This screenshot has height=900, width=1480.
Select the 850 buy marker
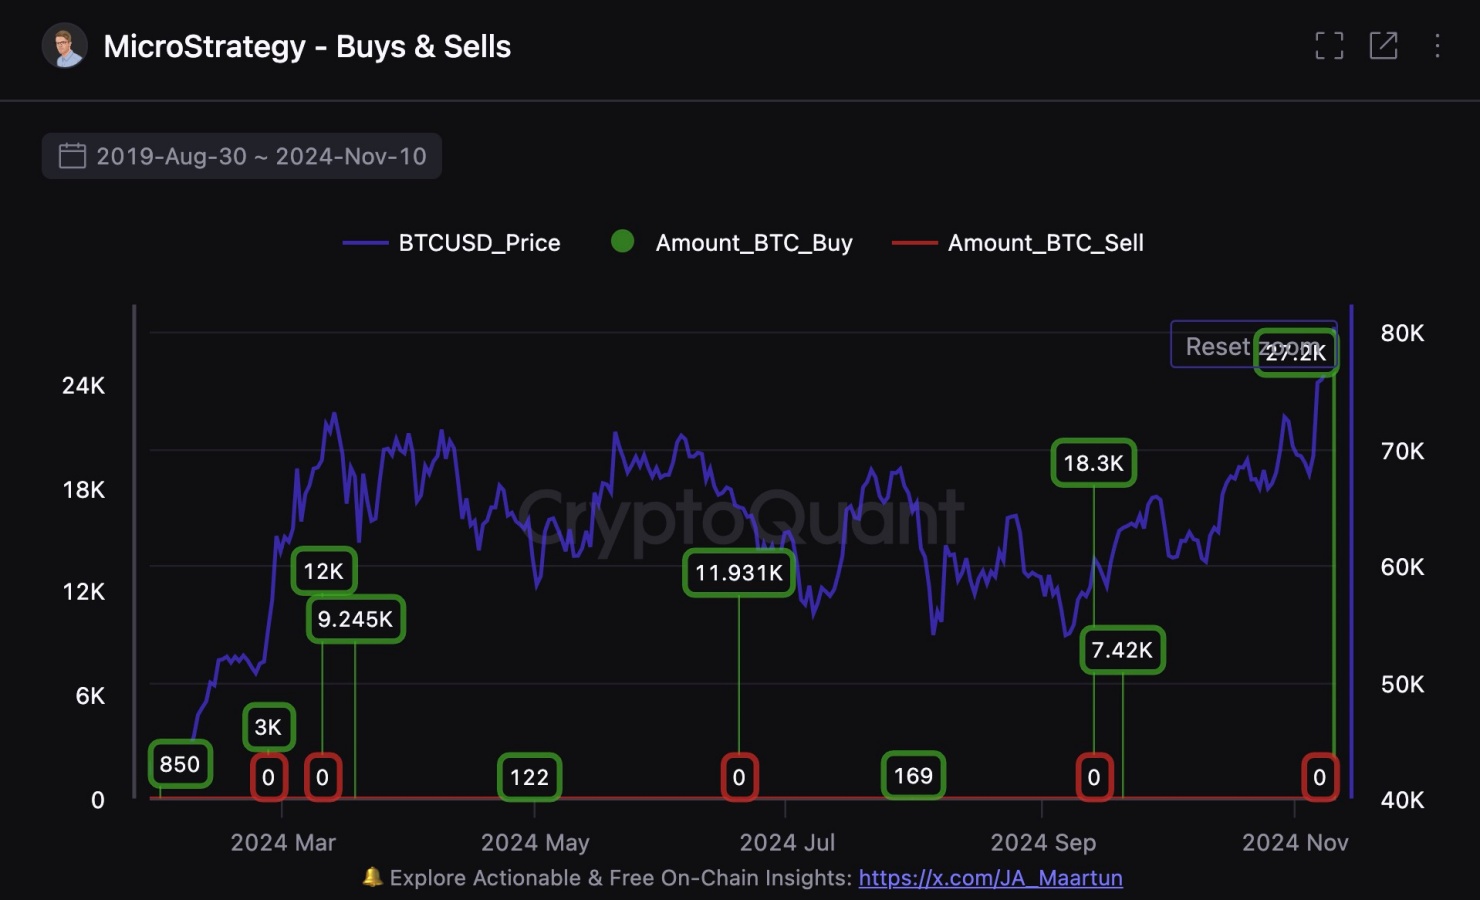[180, 764]
